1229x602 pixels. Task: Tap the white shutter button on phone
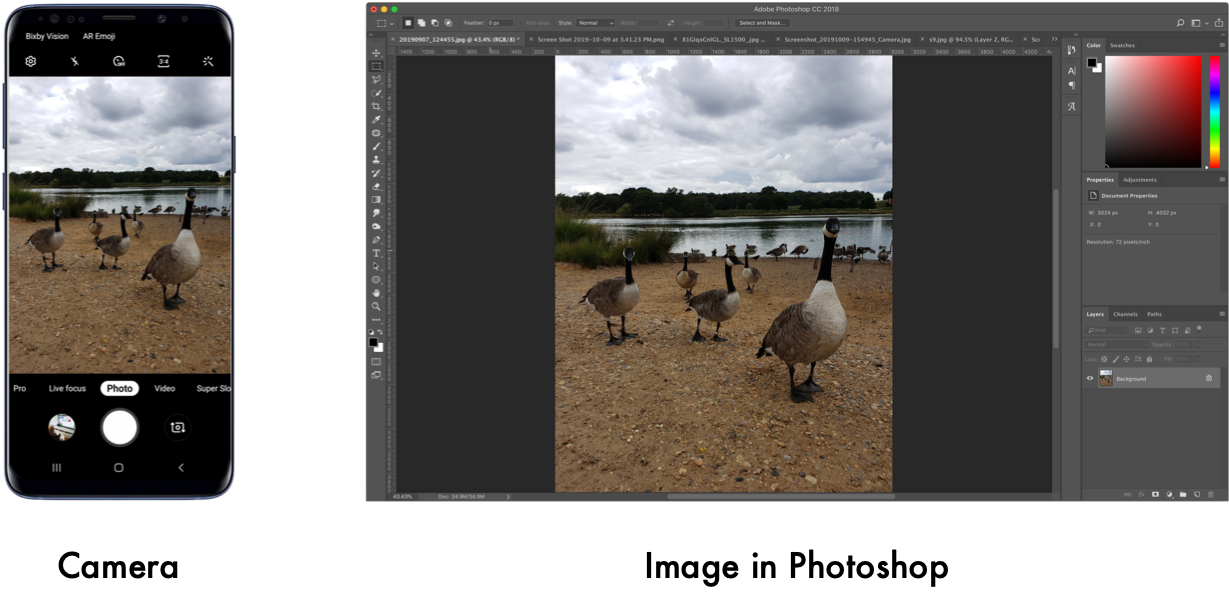pyautogui.click(x=119, y=427)
